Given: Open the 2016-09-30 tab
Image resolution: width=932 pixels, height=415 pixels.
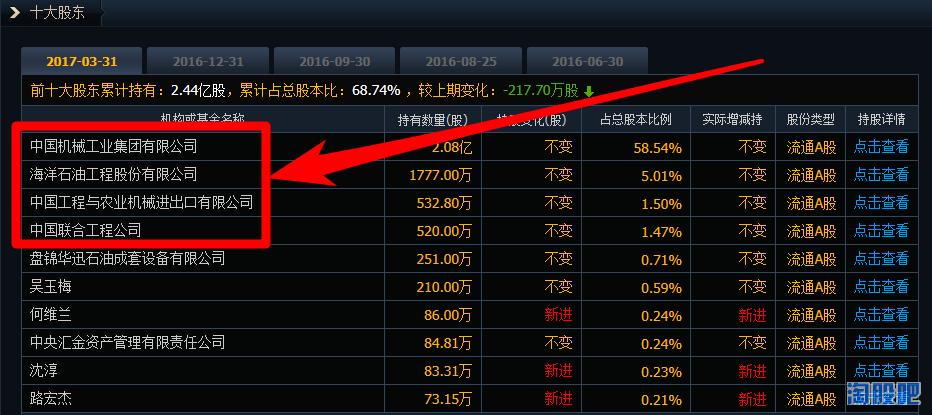Looking at the screenshot, I should pyautogui.click(x=335, y=61).
